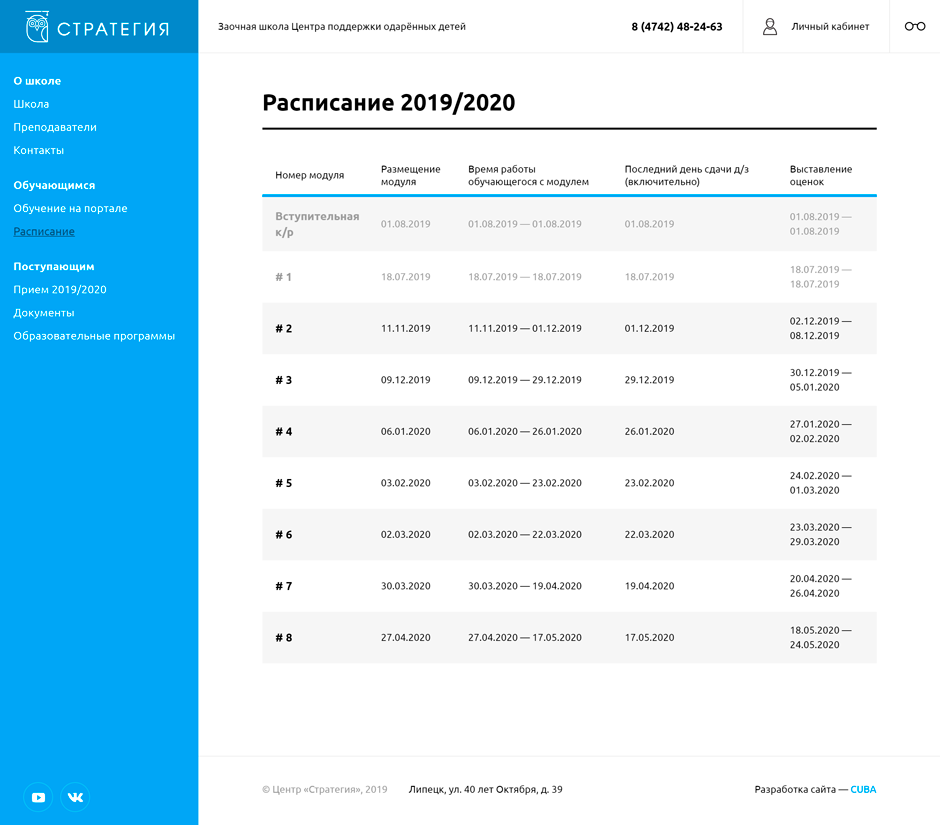Open Личный кабинет link
Screen dimensions: 940x825
[x=830, y=27]
